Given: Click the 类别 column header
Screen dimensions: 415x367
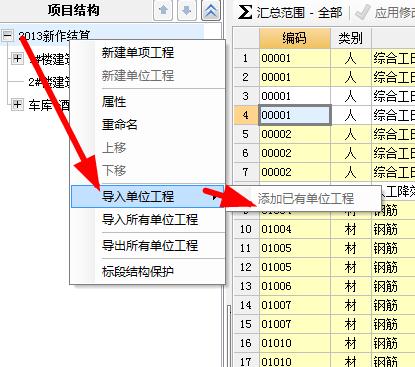Looking at the screenshot, I should point(351,38).
